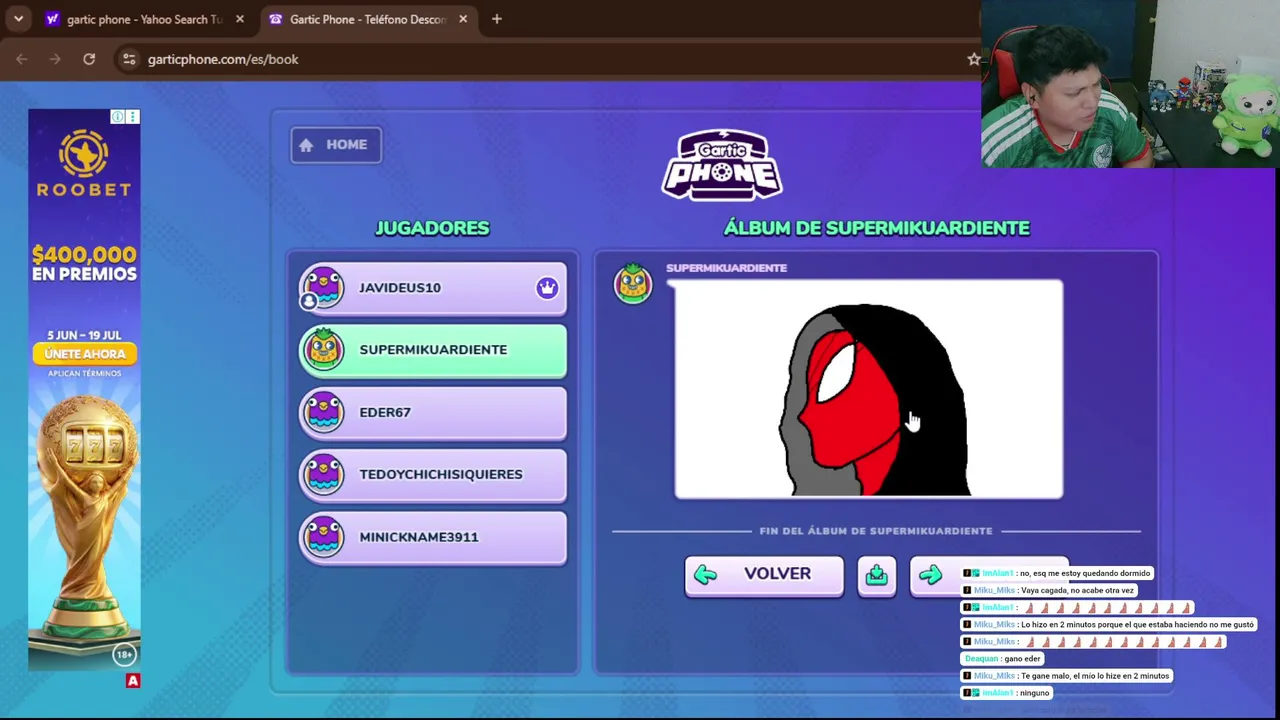Click the red A icon below the ad

point(133,681)
